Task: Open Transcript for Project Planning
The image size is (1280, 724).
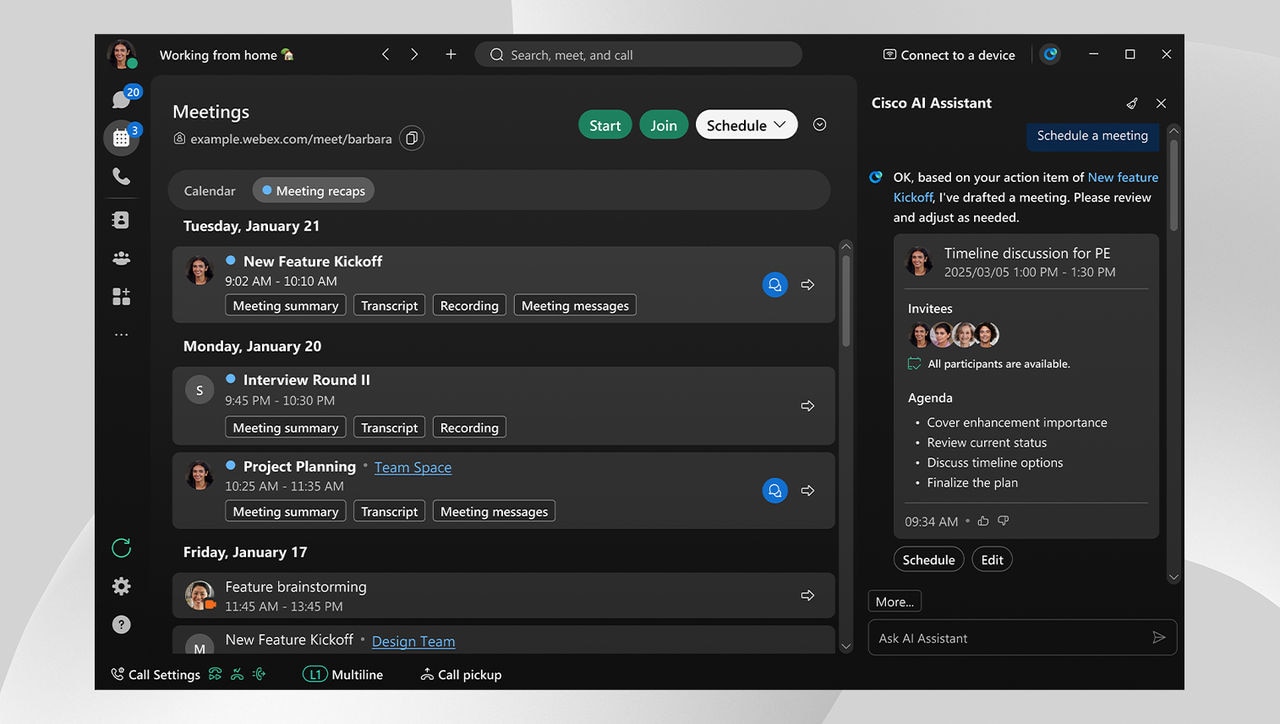Action: tap(389, 512)
